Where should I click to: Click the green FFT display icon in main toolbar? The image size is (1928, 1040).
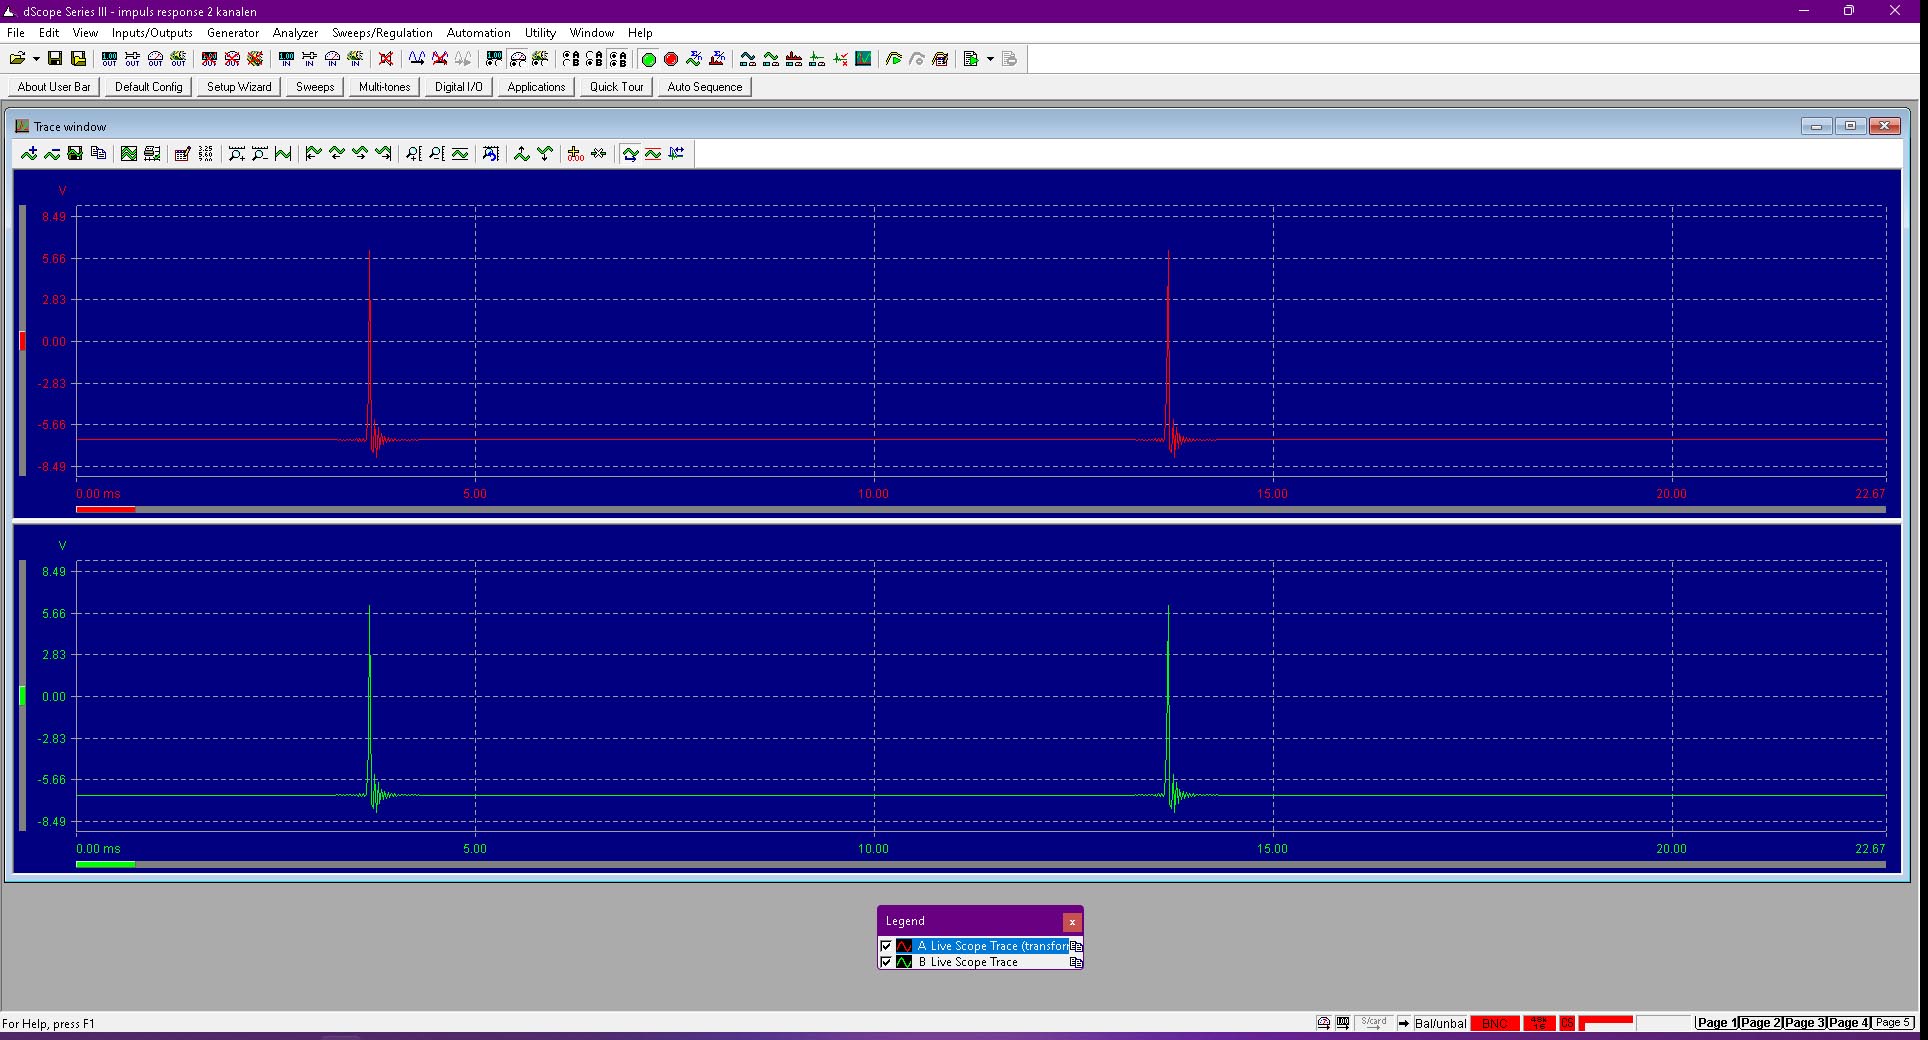(x=863, y=59)
